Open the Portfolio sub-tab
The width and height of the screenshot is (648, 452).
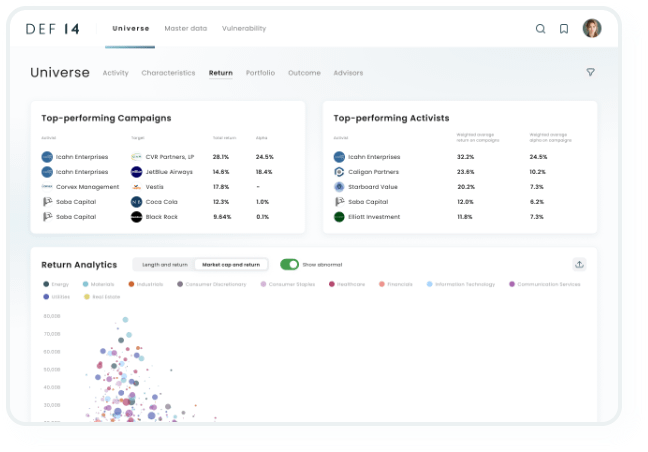click(260, 73)
